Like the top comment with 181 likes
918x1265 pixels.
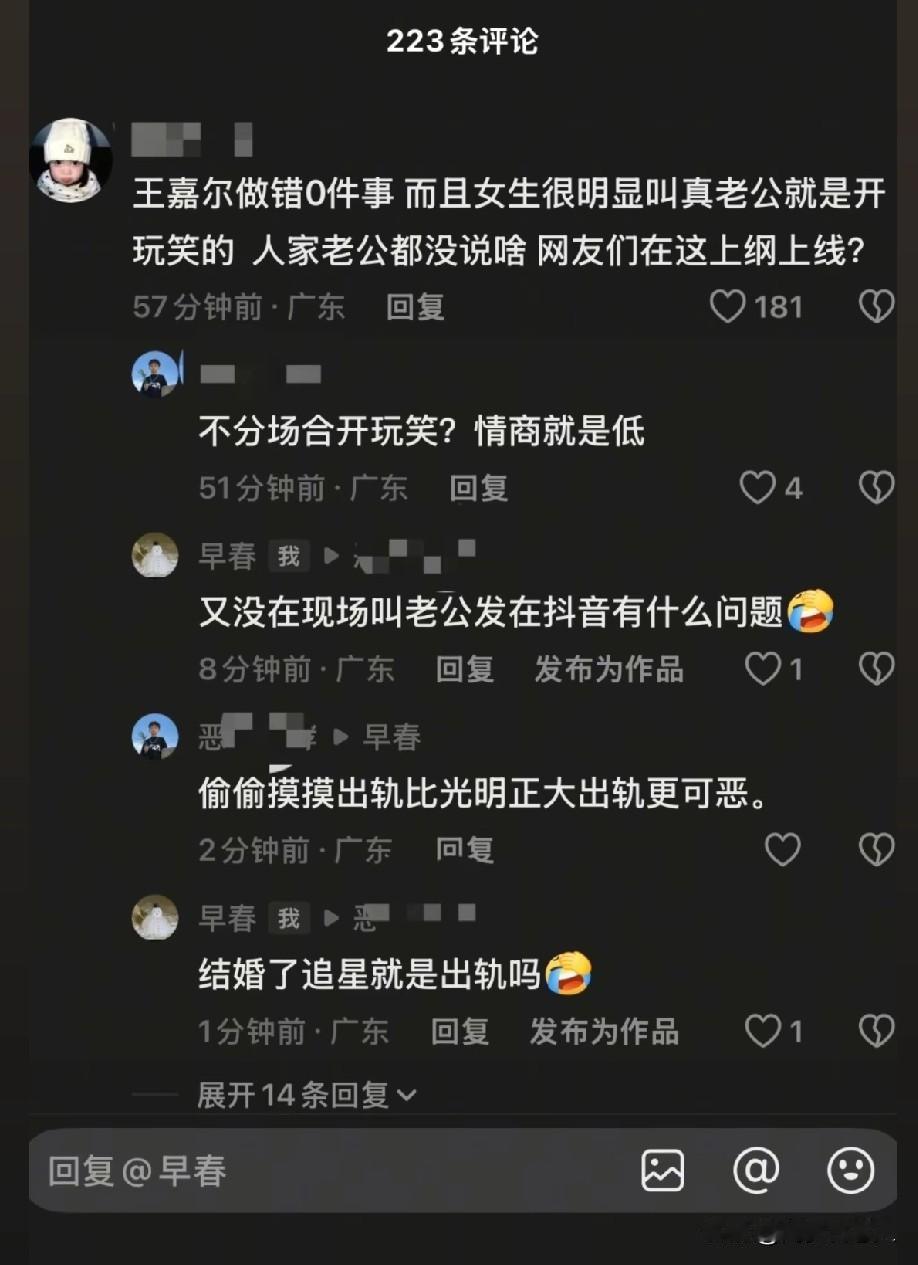727,306
